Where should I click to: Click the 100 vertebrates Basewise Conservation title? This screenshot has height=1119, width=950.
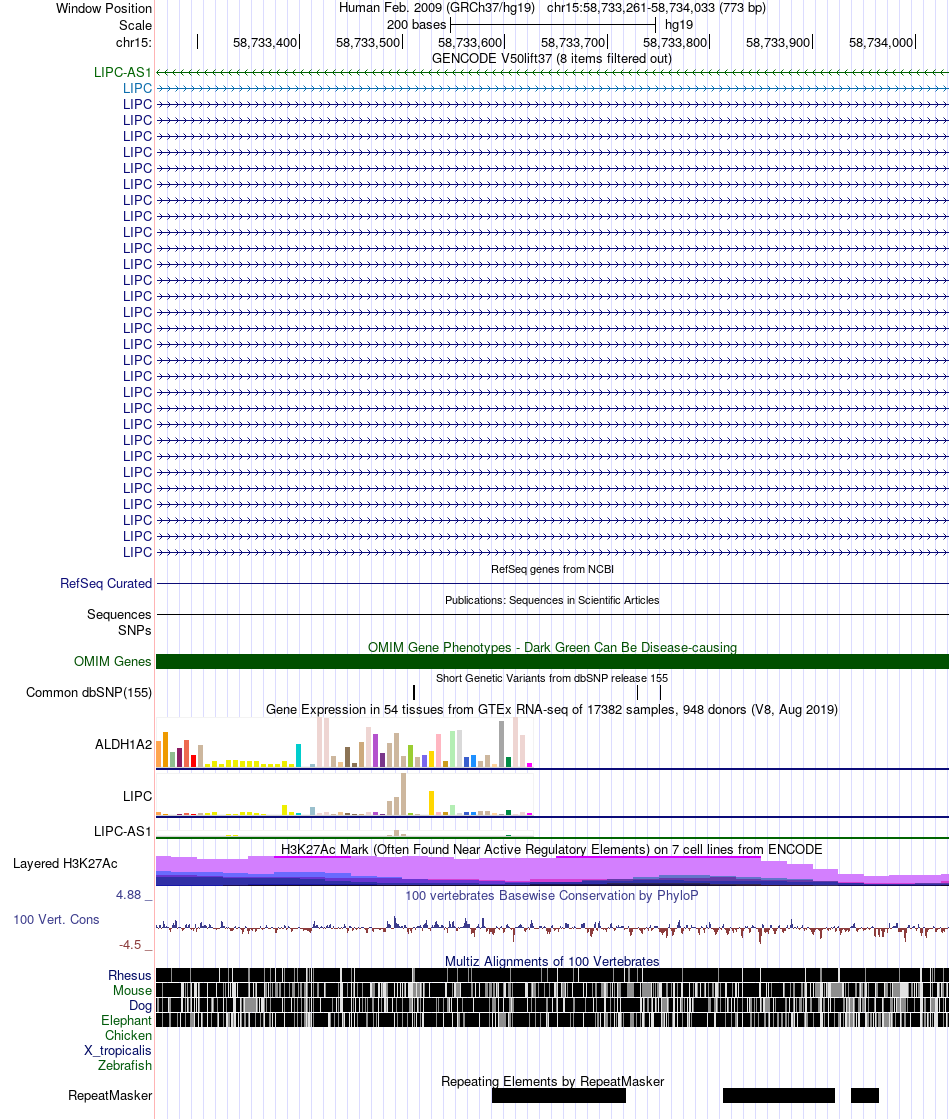pyautogui.click(x=552, y=896)
